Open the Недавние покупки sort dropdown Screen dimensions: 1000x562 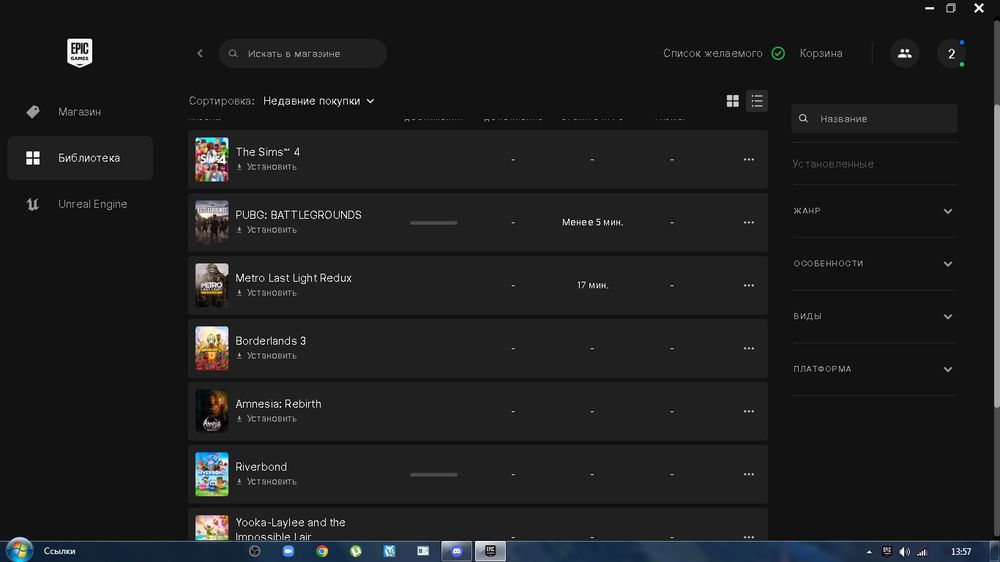[x=319, y=101]
